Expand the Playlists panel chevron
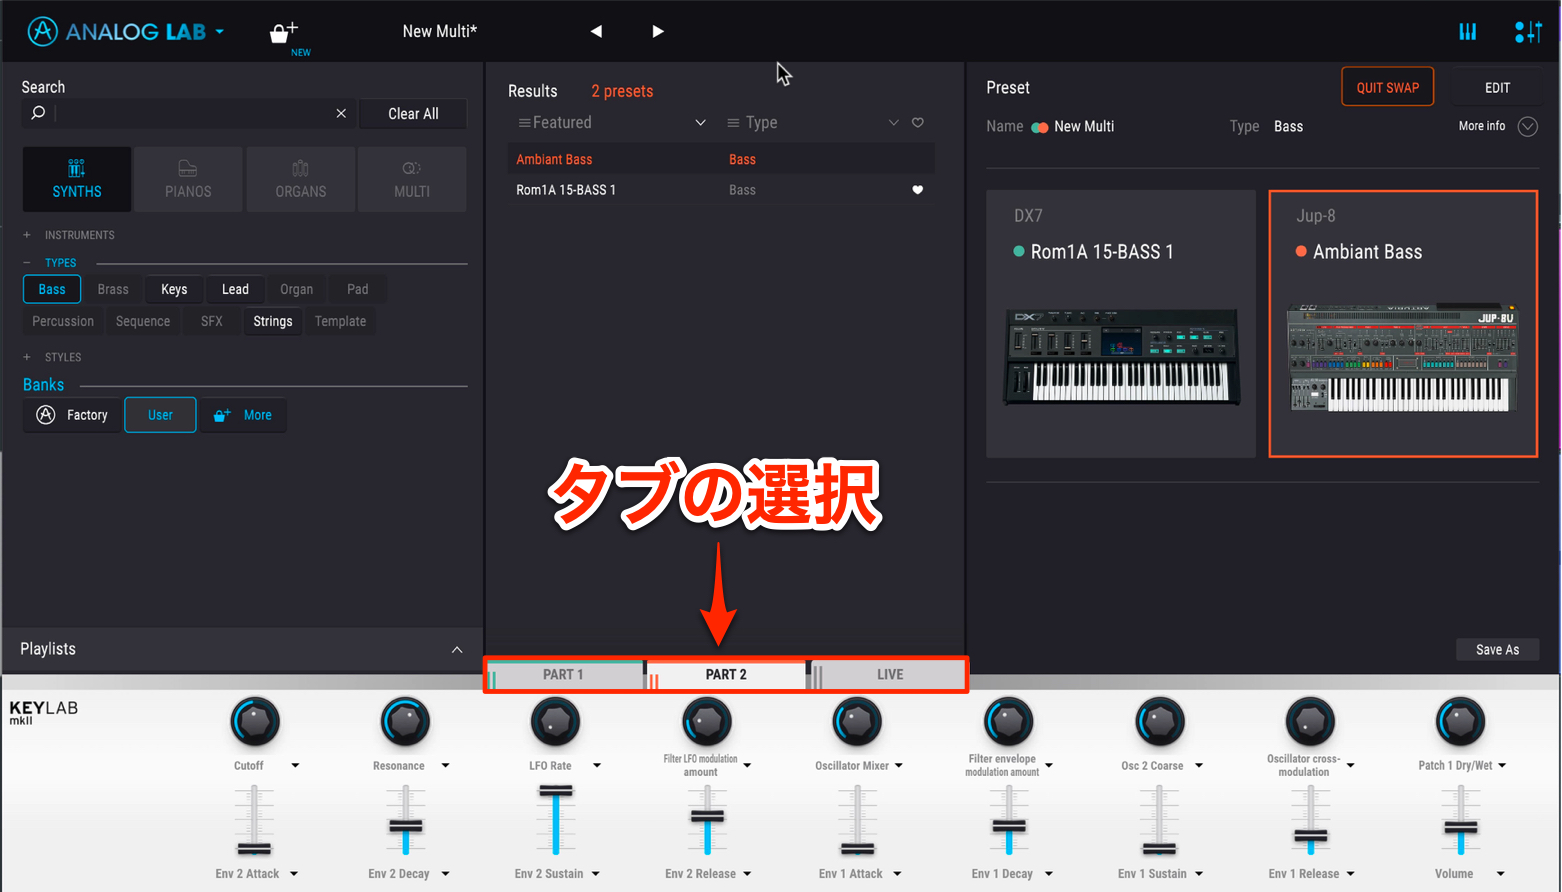This screenshot has width=1562, height=892. (457, 649)
